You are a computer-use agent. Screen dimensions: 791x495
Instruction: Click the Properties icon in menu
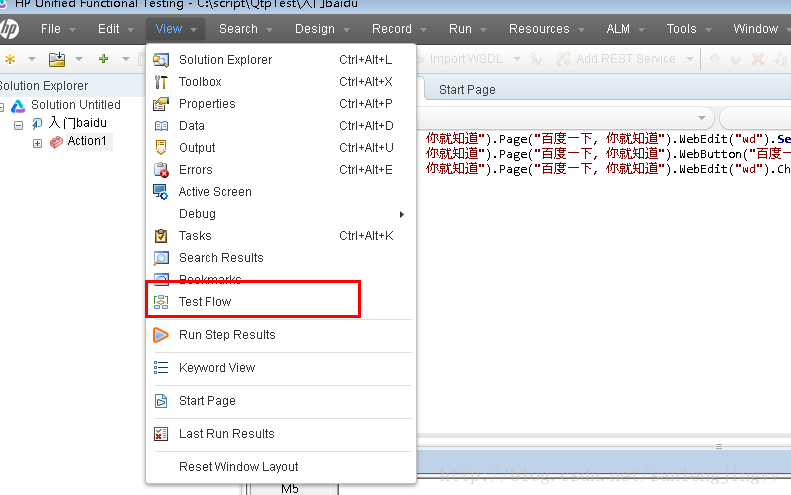tap(161, 103)
